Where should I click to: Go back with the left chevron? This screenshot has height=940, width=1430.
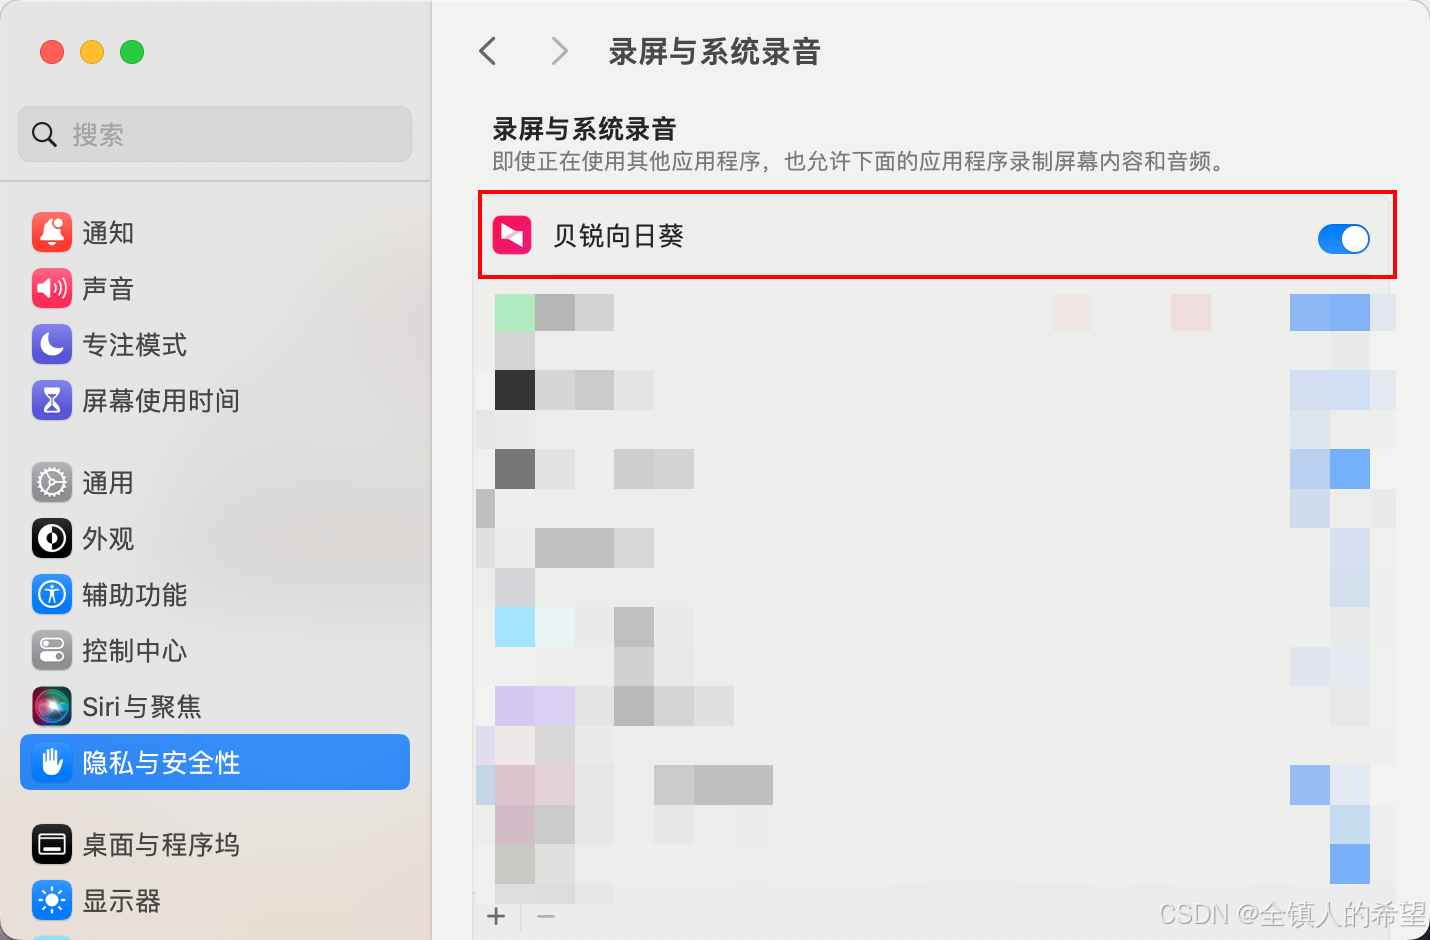pos(488,51)
